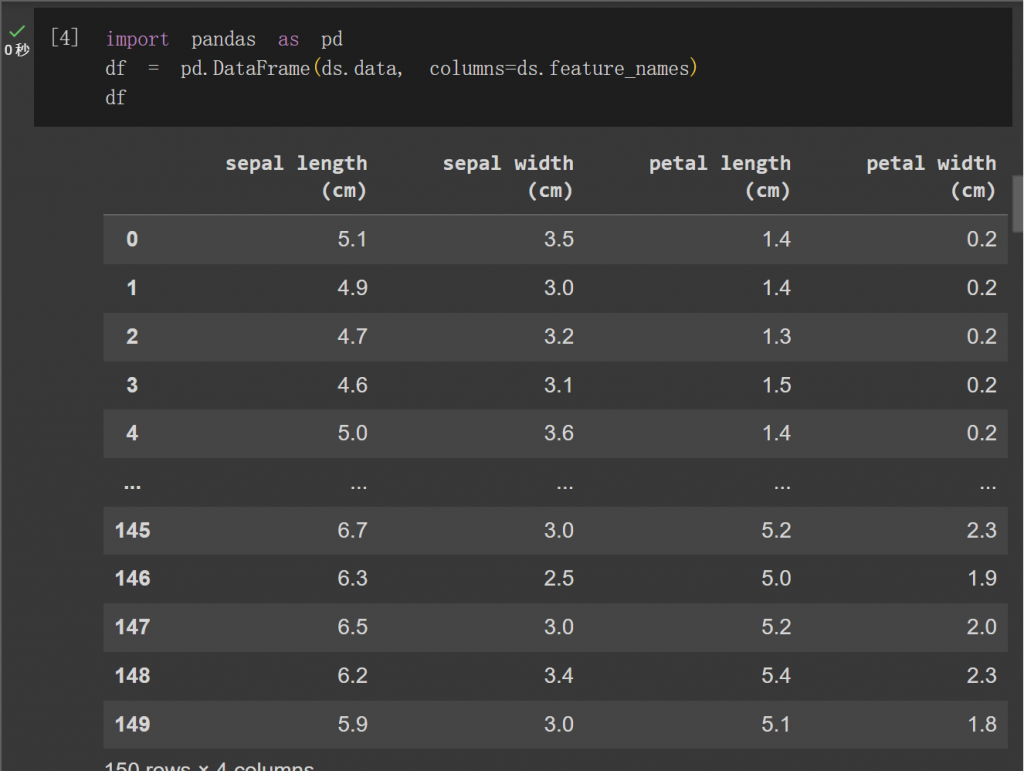Click the cell execution count [4]

click(x=65, y=38)
